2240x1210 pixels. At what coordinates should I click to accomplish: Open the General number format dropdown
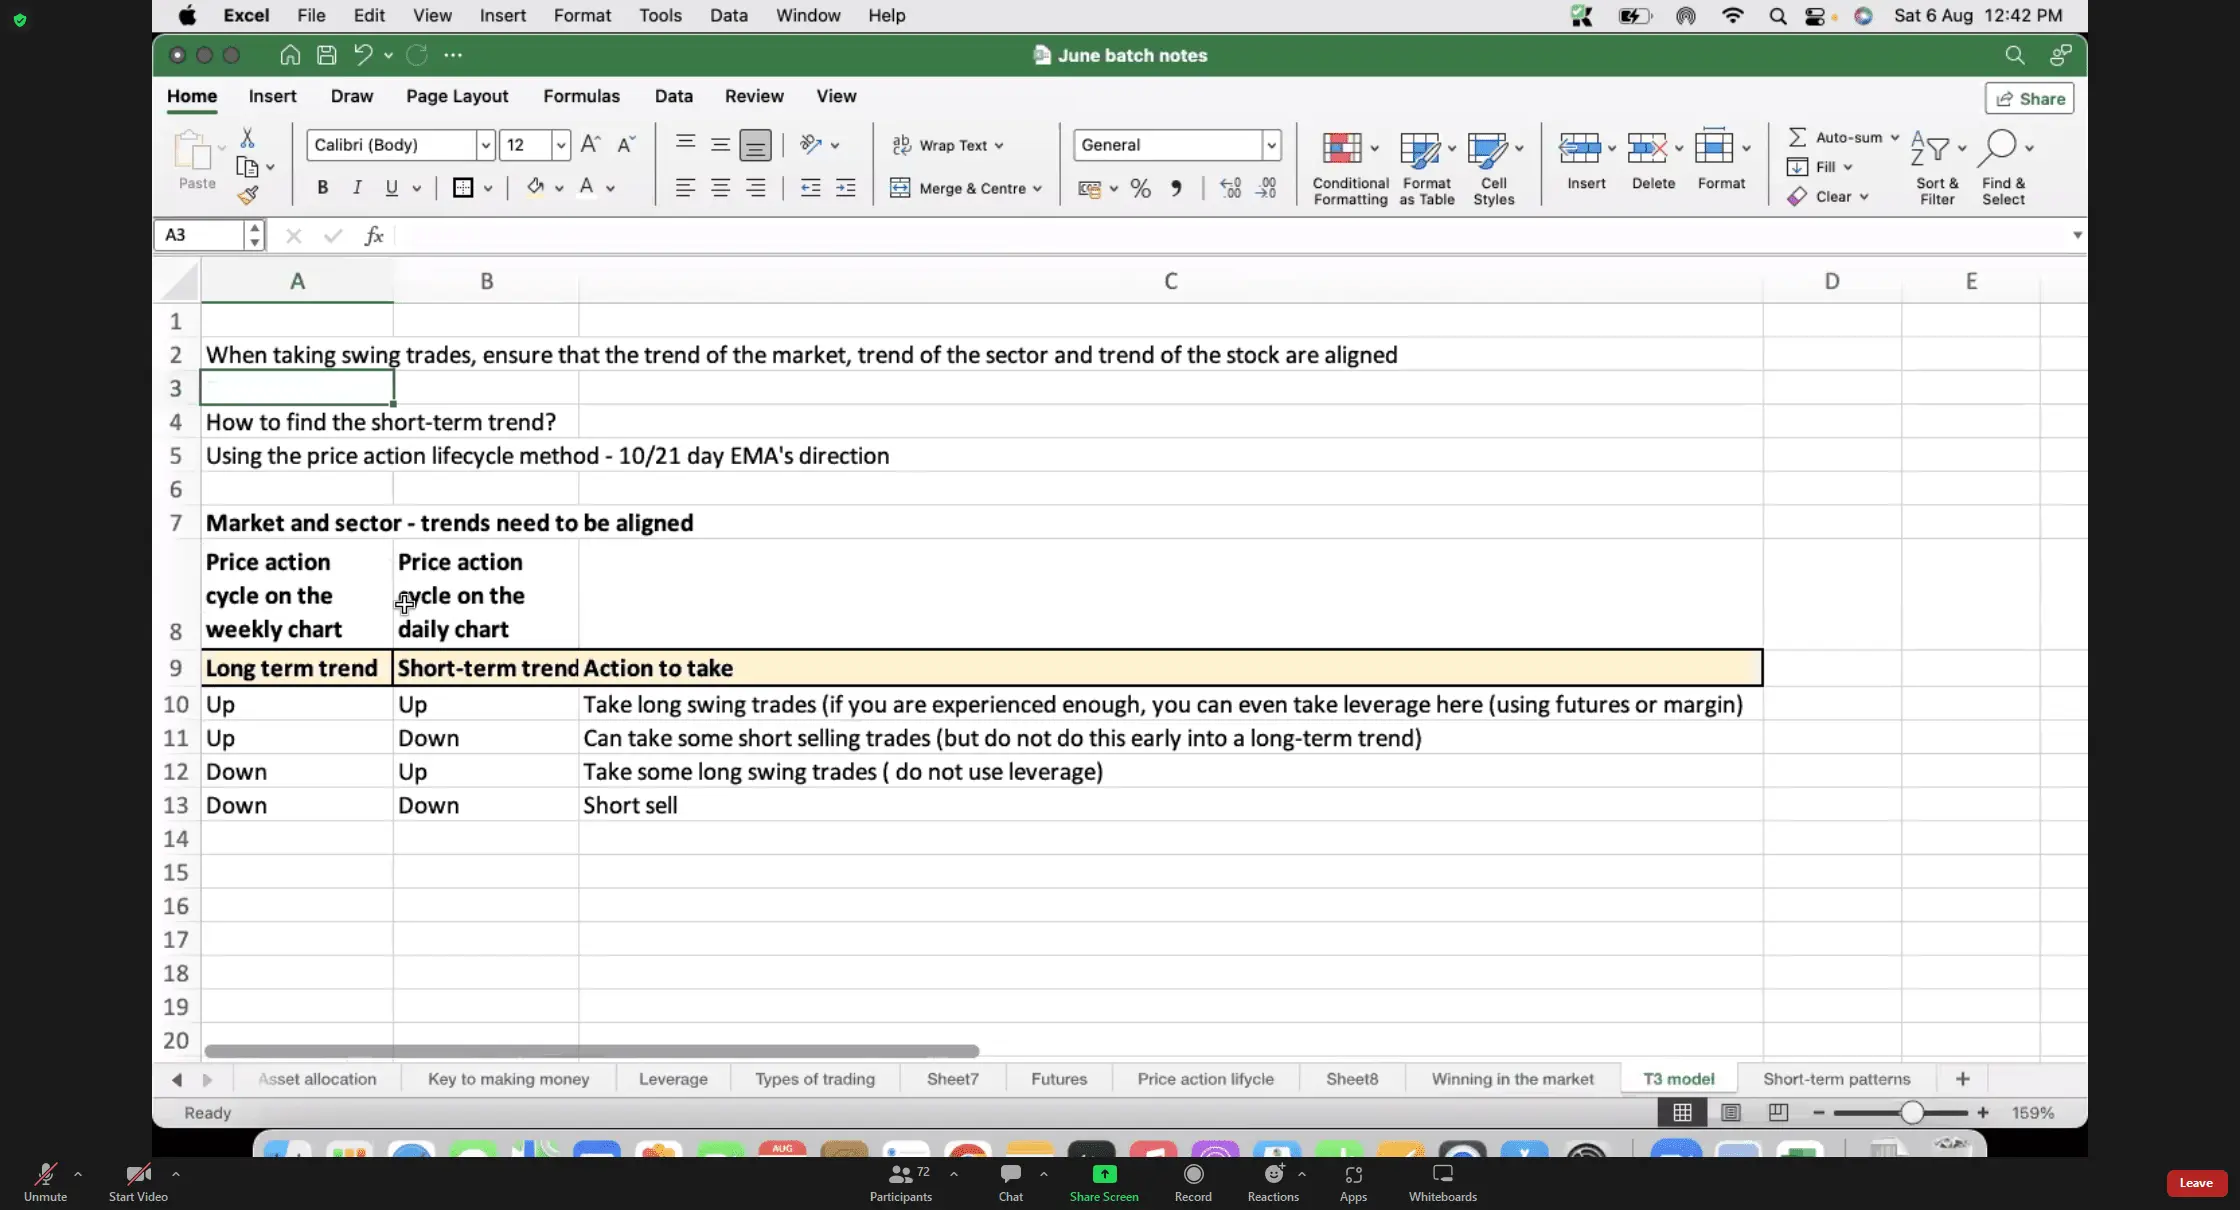click(x=1271, y=145)
